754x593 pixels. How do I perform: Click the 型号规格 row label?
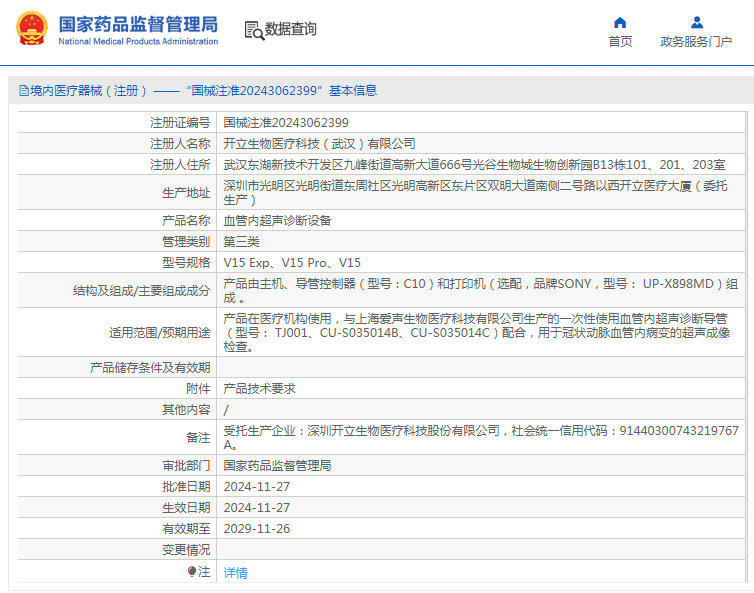click(187, 263)
